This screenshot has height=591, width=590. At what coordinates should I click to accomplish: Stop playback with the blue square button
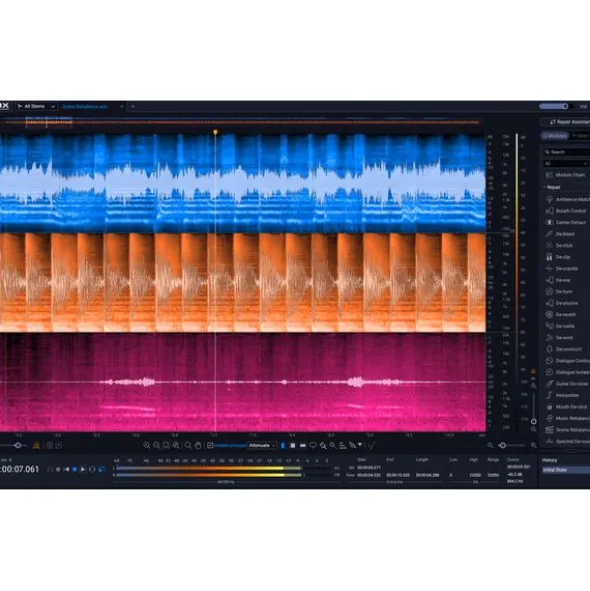[x=75, y=469]
